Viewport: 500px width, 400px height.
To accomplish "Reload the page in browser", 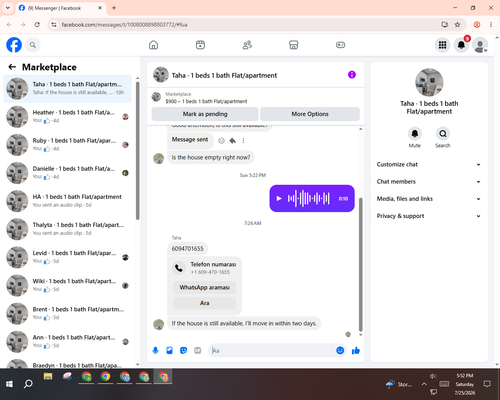I will [x=37, y=25].
